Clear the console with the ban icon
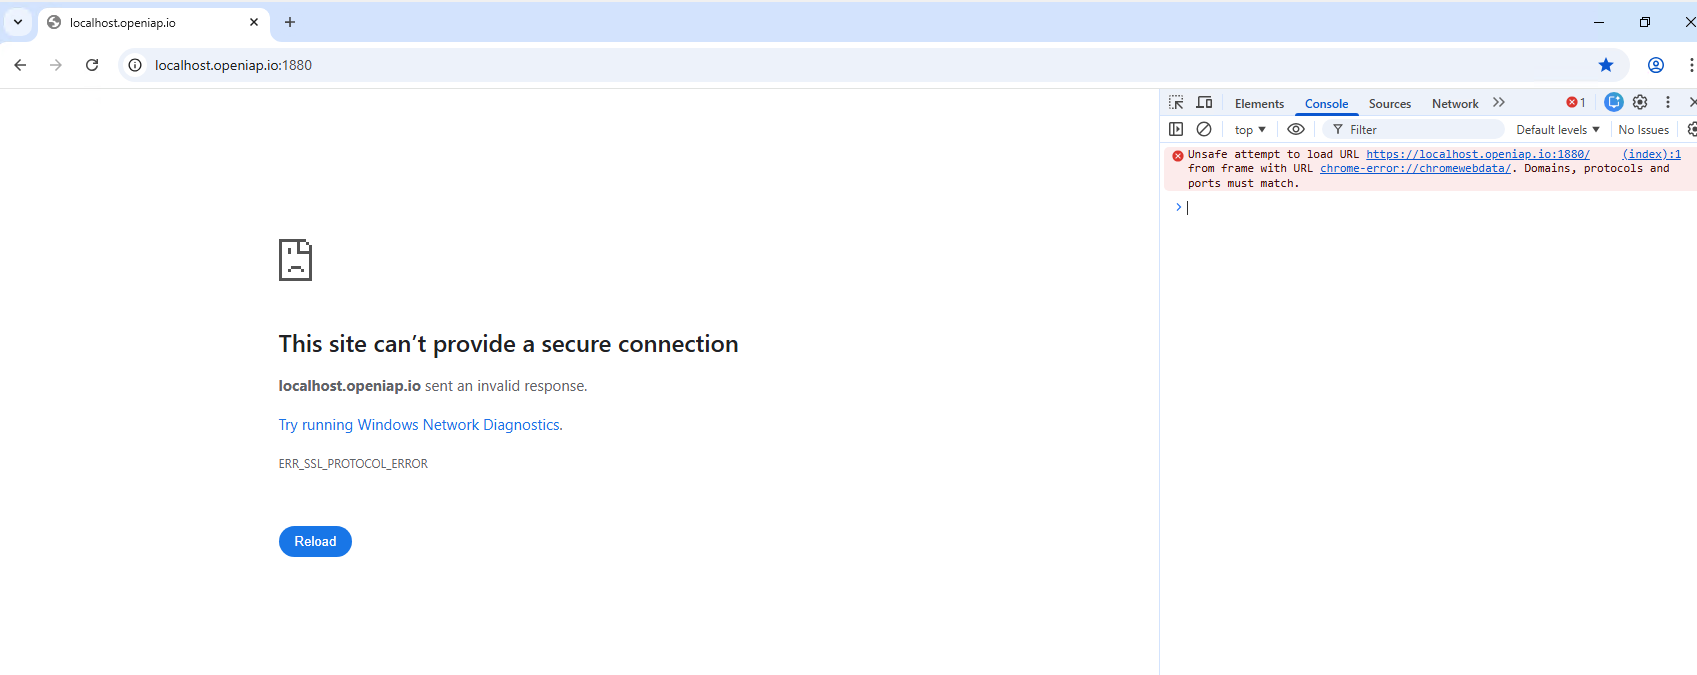The image size is (1697, 675). tap(1204, 129)
